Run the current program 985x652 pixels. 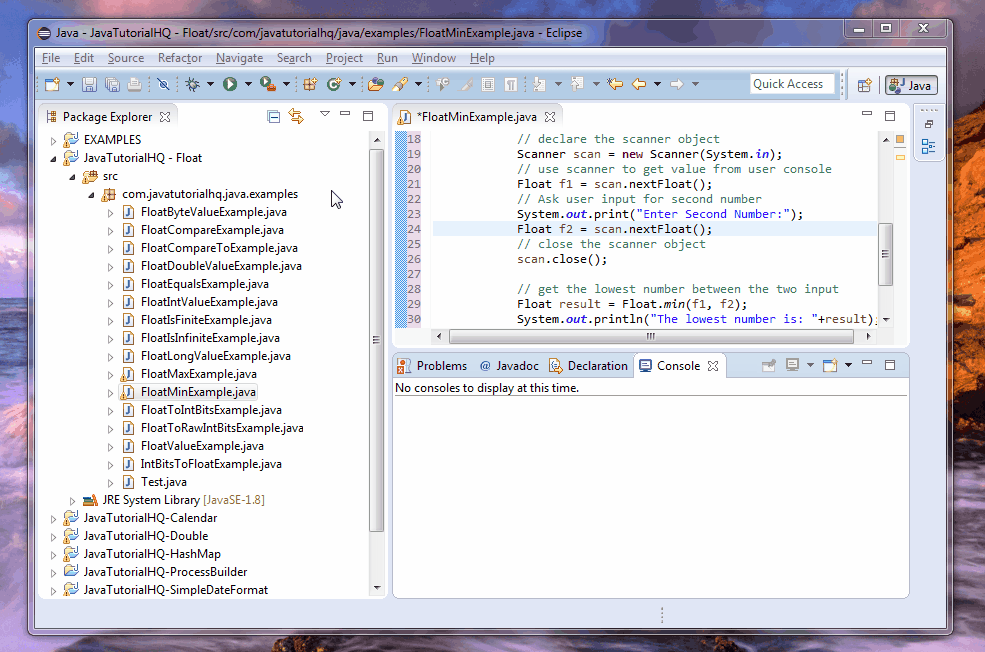coord(229,84)
